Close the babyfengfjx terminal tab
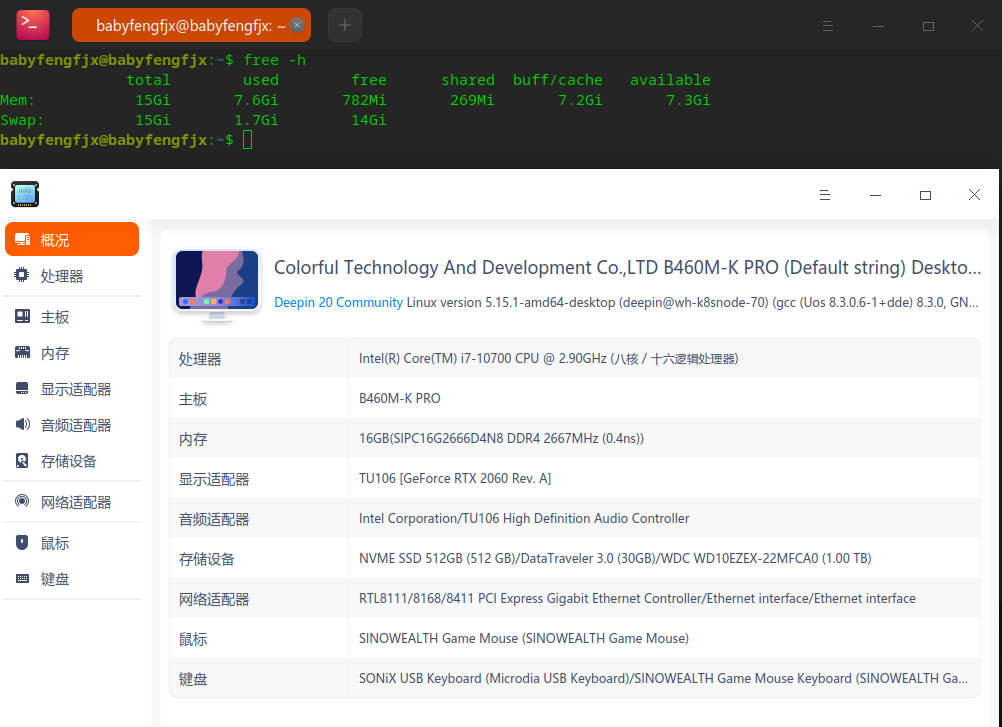Viewport: 1002px width, 727px height. 297,25
